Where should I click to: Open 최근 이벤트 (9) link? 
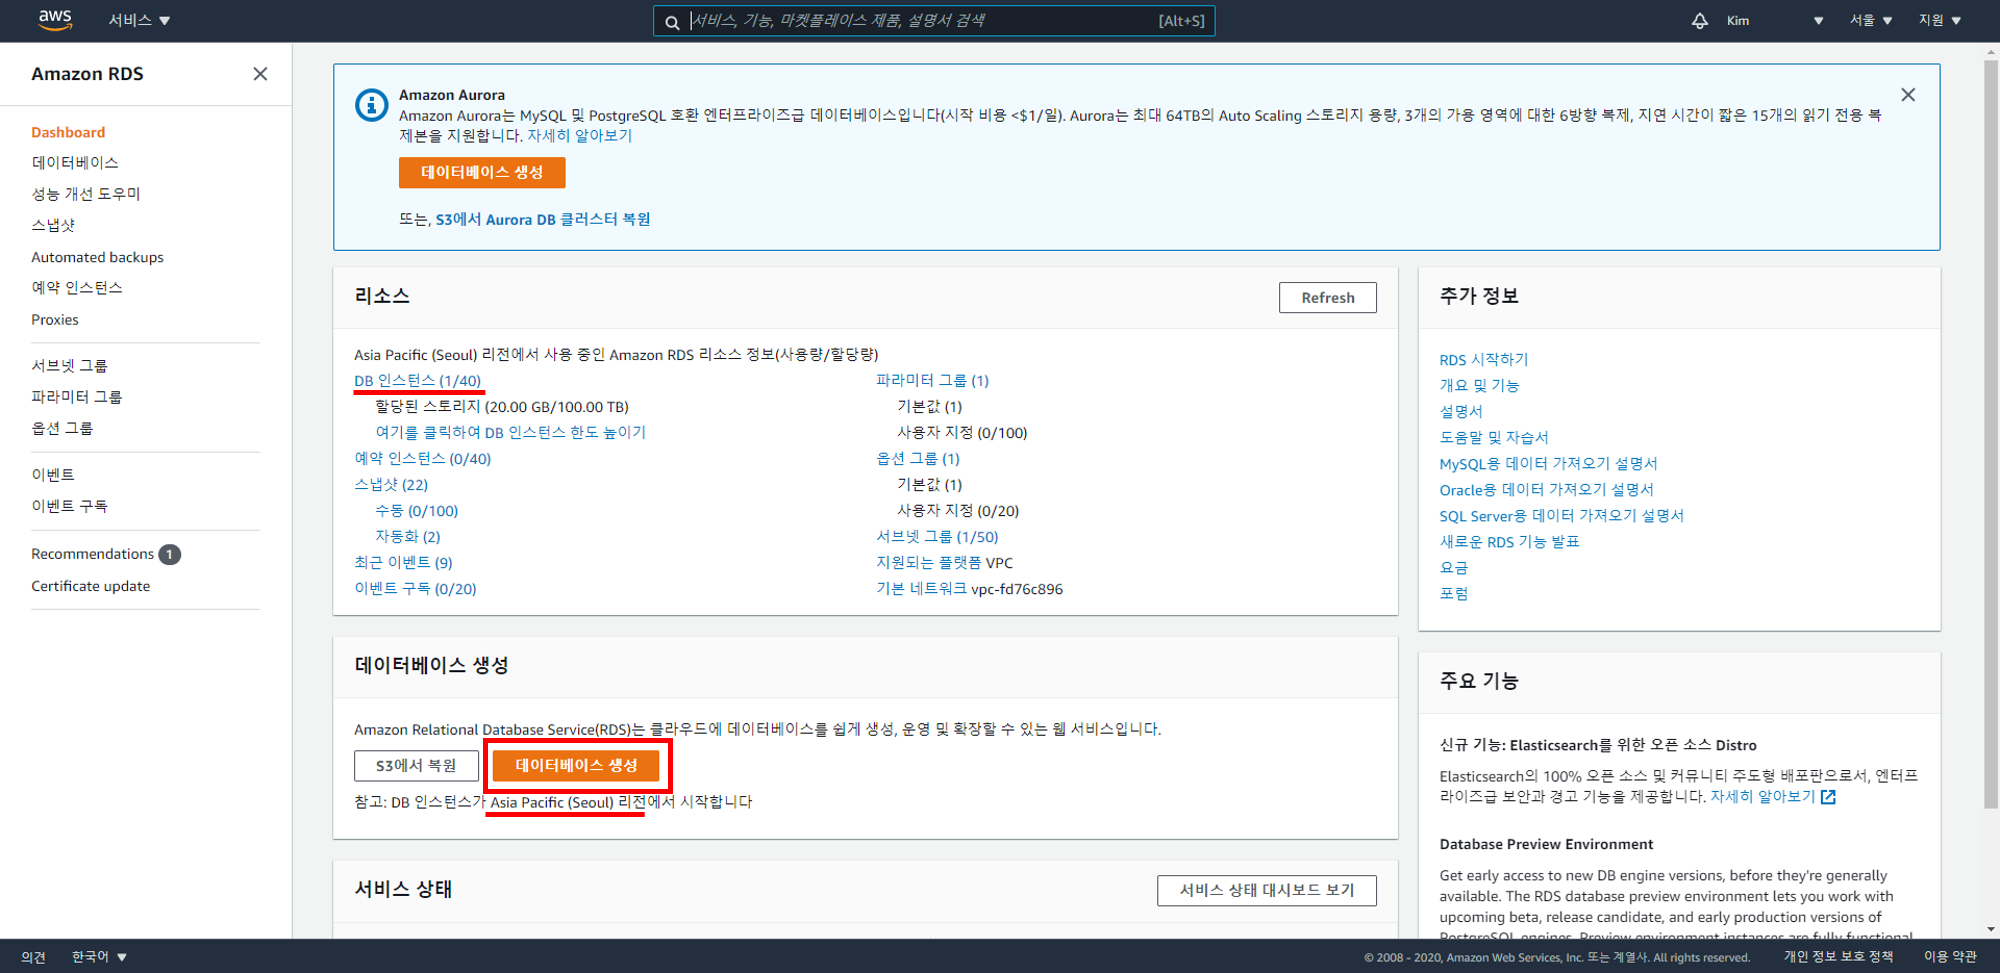403,563
